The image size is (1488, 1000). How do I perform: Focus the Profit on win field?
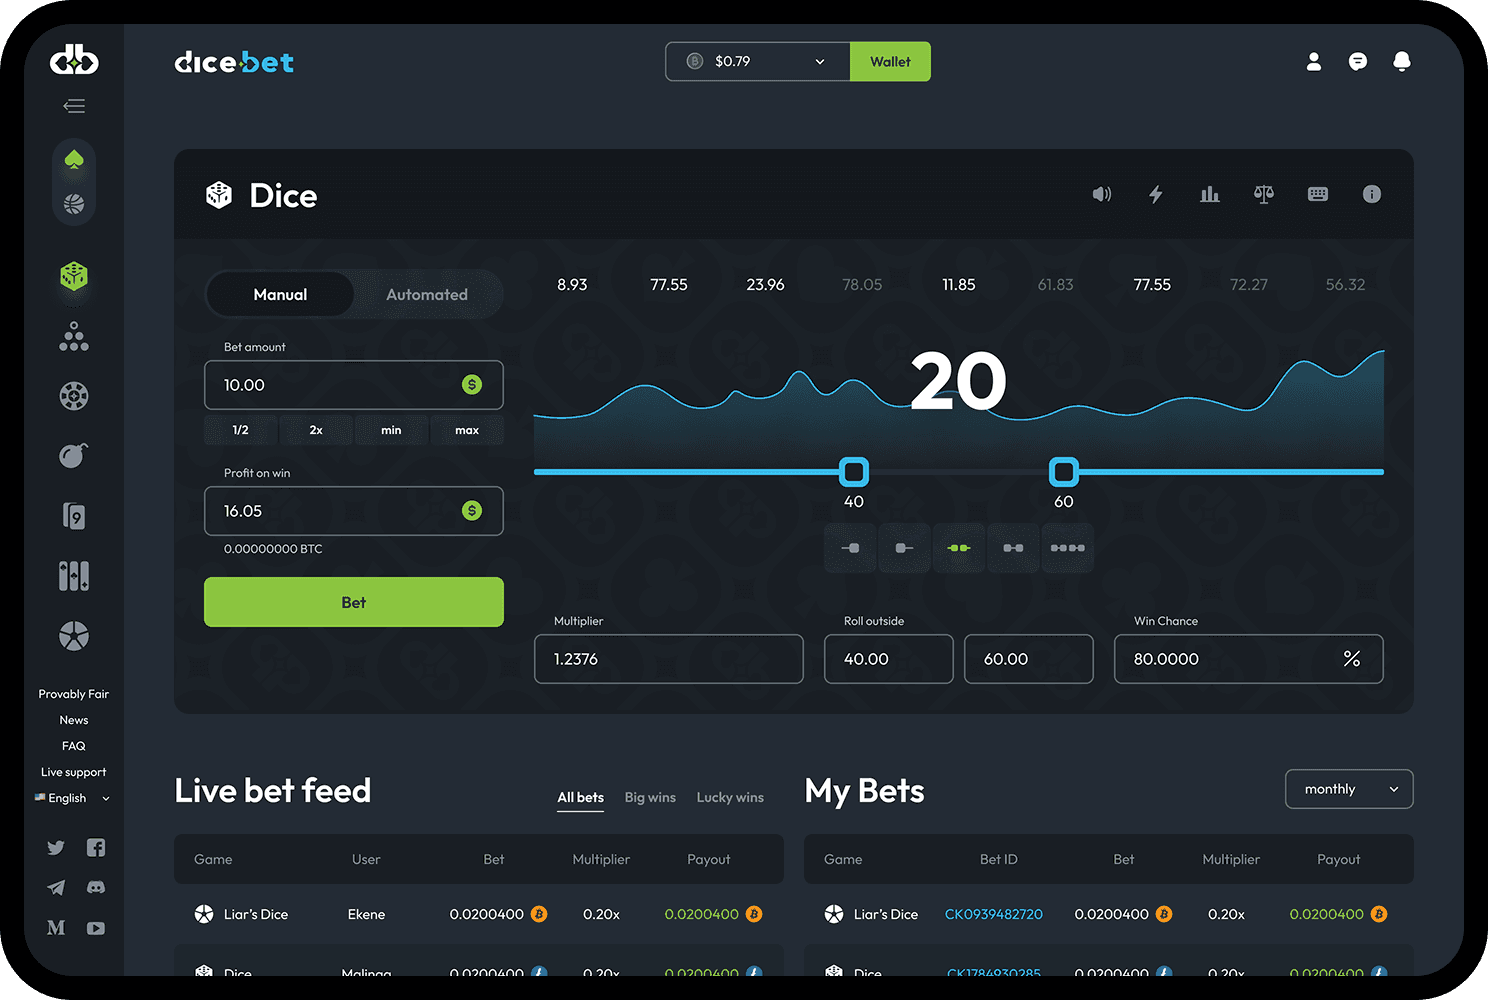click(354, 511)
